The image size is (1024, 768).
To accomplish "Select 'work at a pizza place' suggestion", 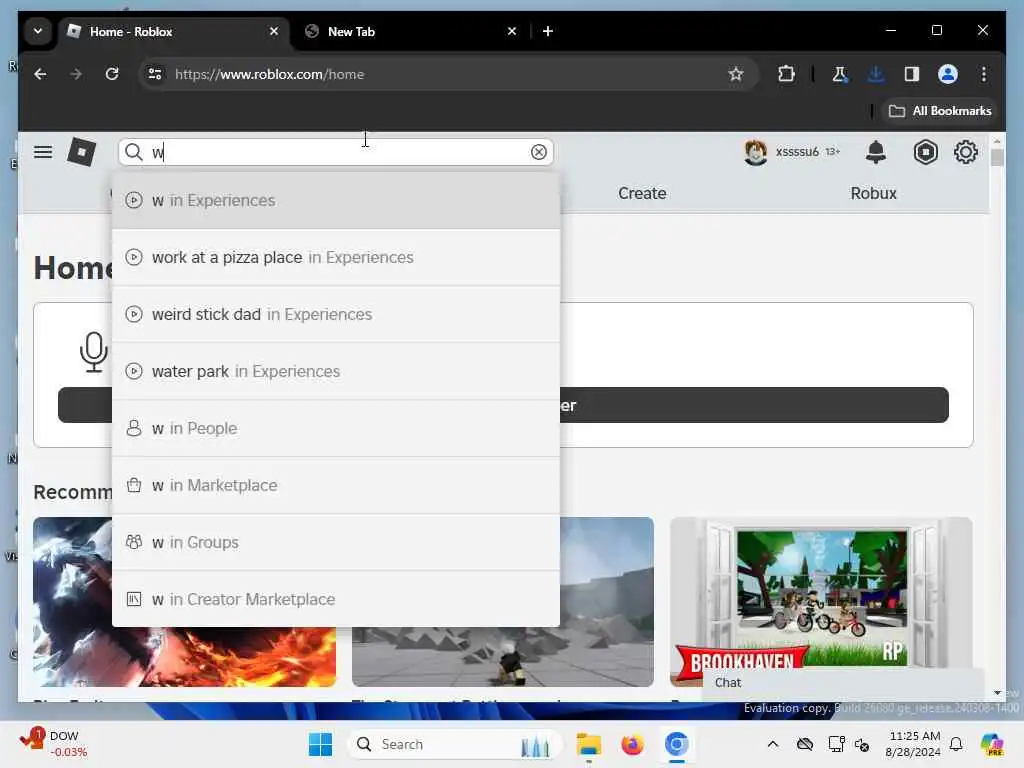I will (x=336, y=257).
